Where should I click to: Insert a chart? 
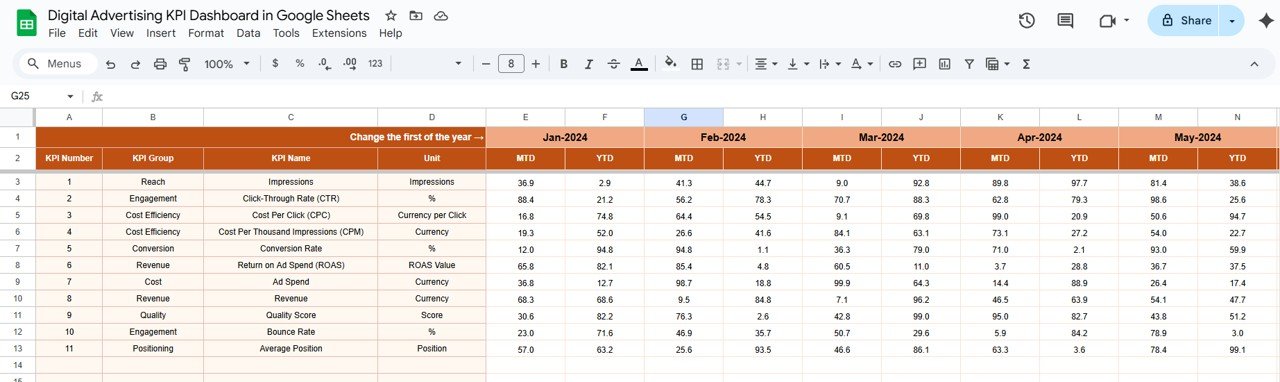tap(945, 64)
